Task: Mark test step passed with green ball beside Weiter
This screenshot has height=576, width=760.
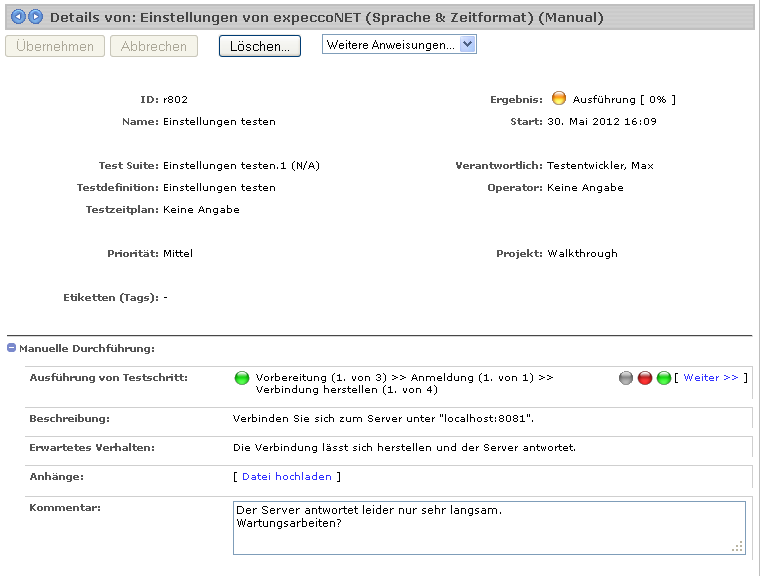Action: [x=664, y=378]
